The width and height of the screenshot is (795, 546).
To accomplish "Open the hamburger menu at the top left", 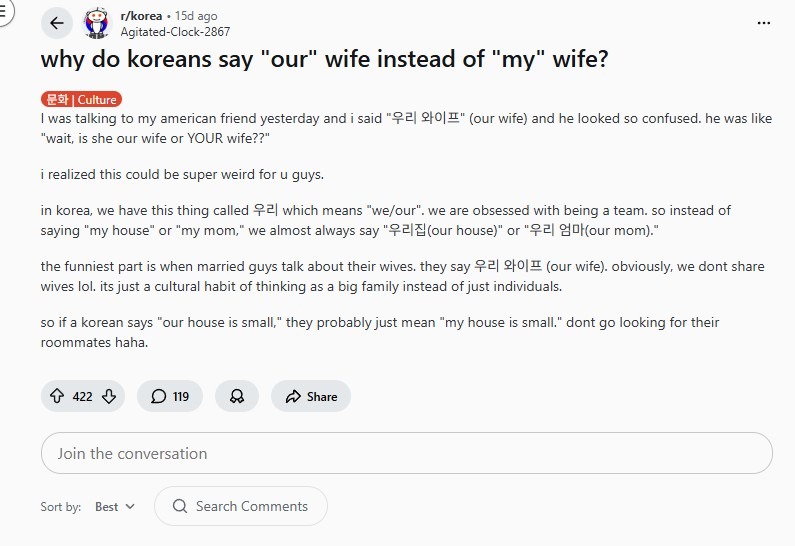I will [x=5, y=12].
